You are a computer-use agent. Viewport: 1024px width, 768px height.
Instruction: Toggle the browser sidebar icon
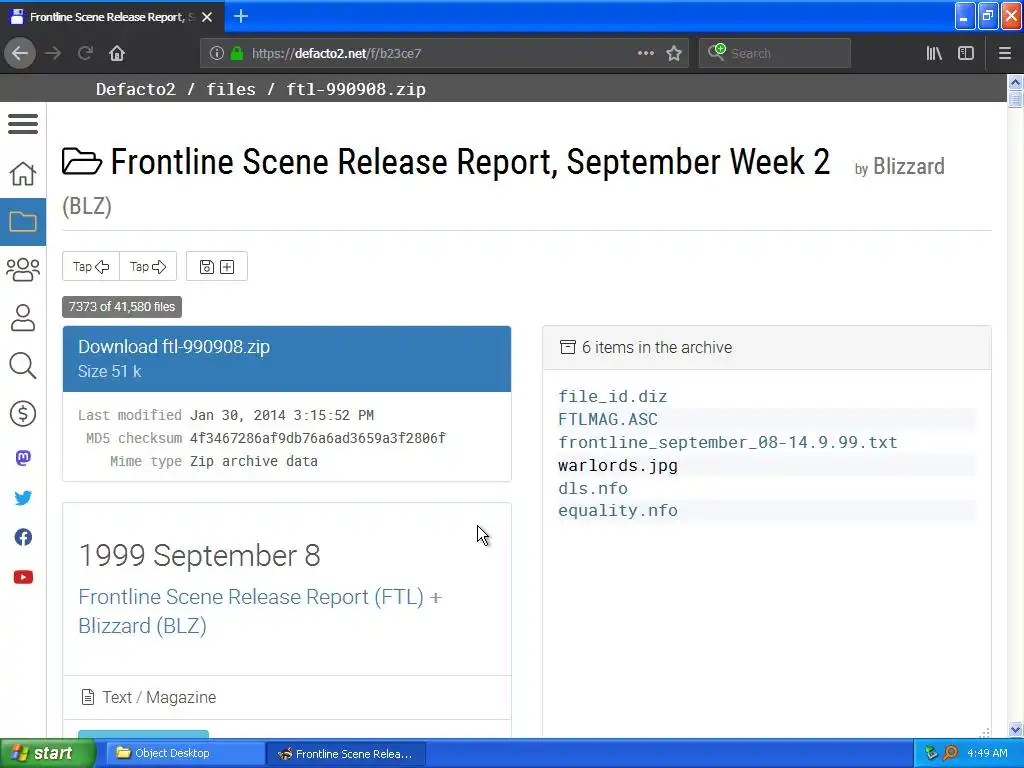click(966, 53)
